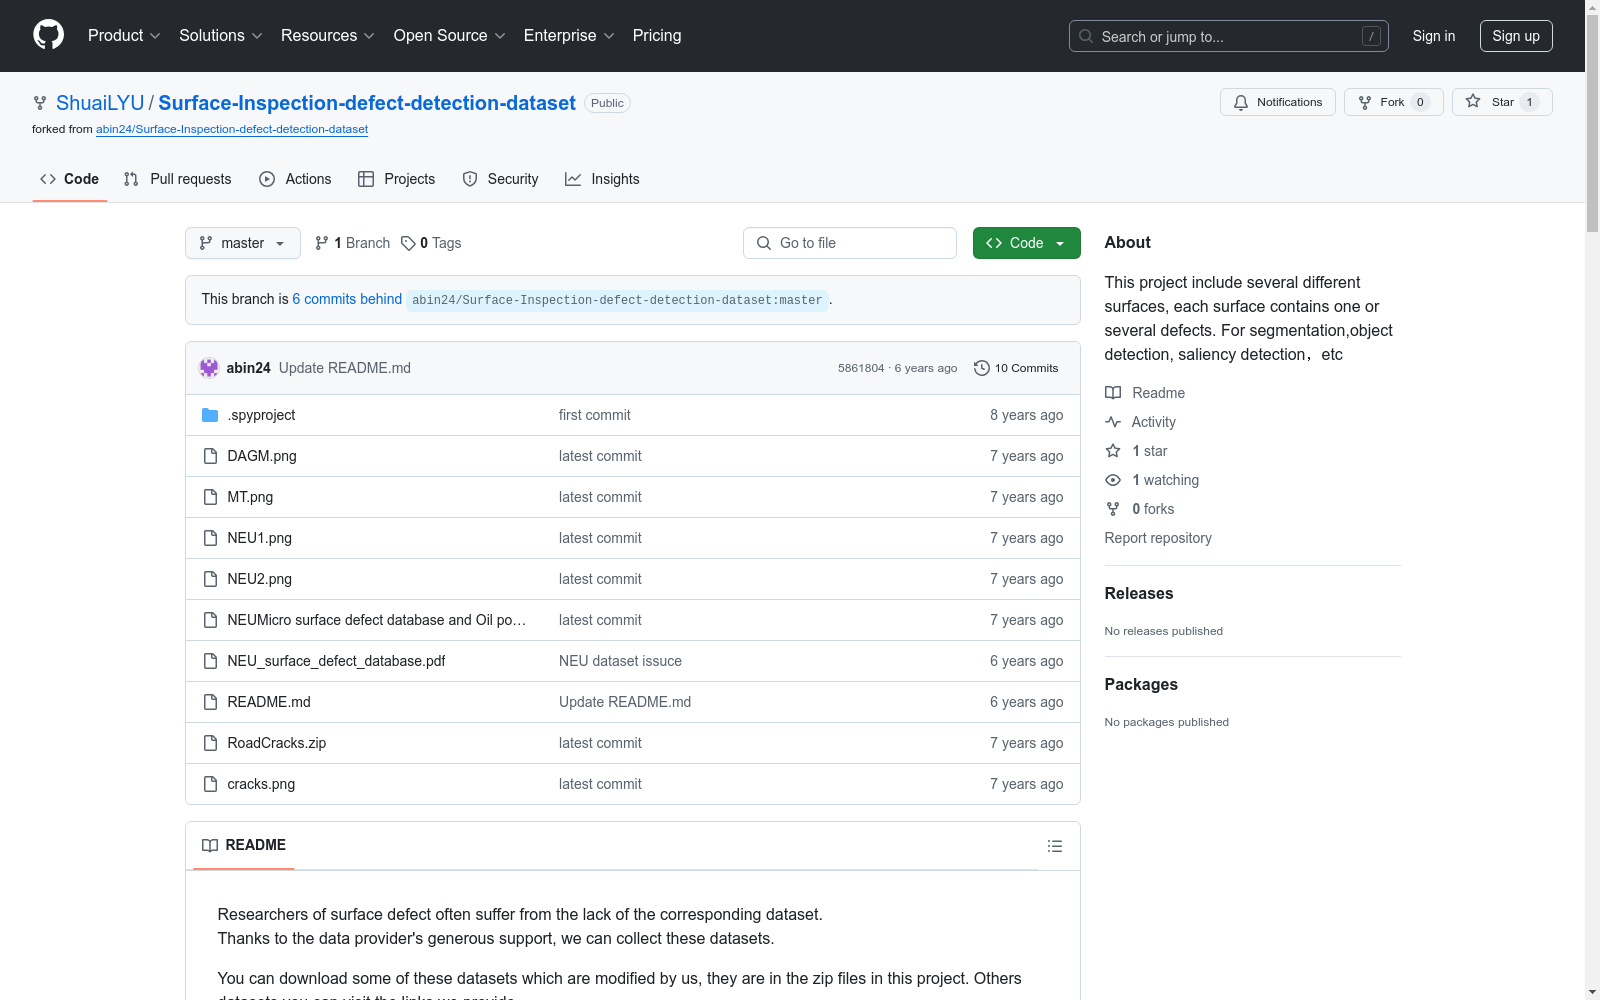Open the NEUMicro surface defect database file
The height and width of the screenshot is (1000, 1600).
tap(377, 620)
